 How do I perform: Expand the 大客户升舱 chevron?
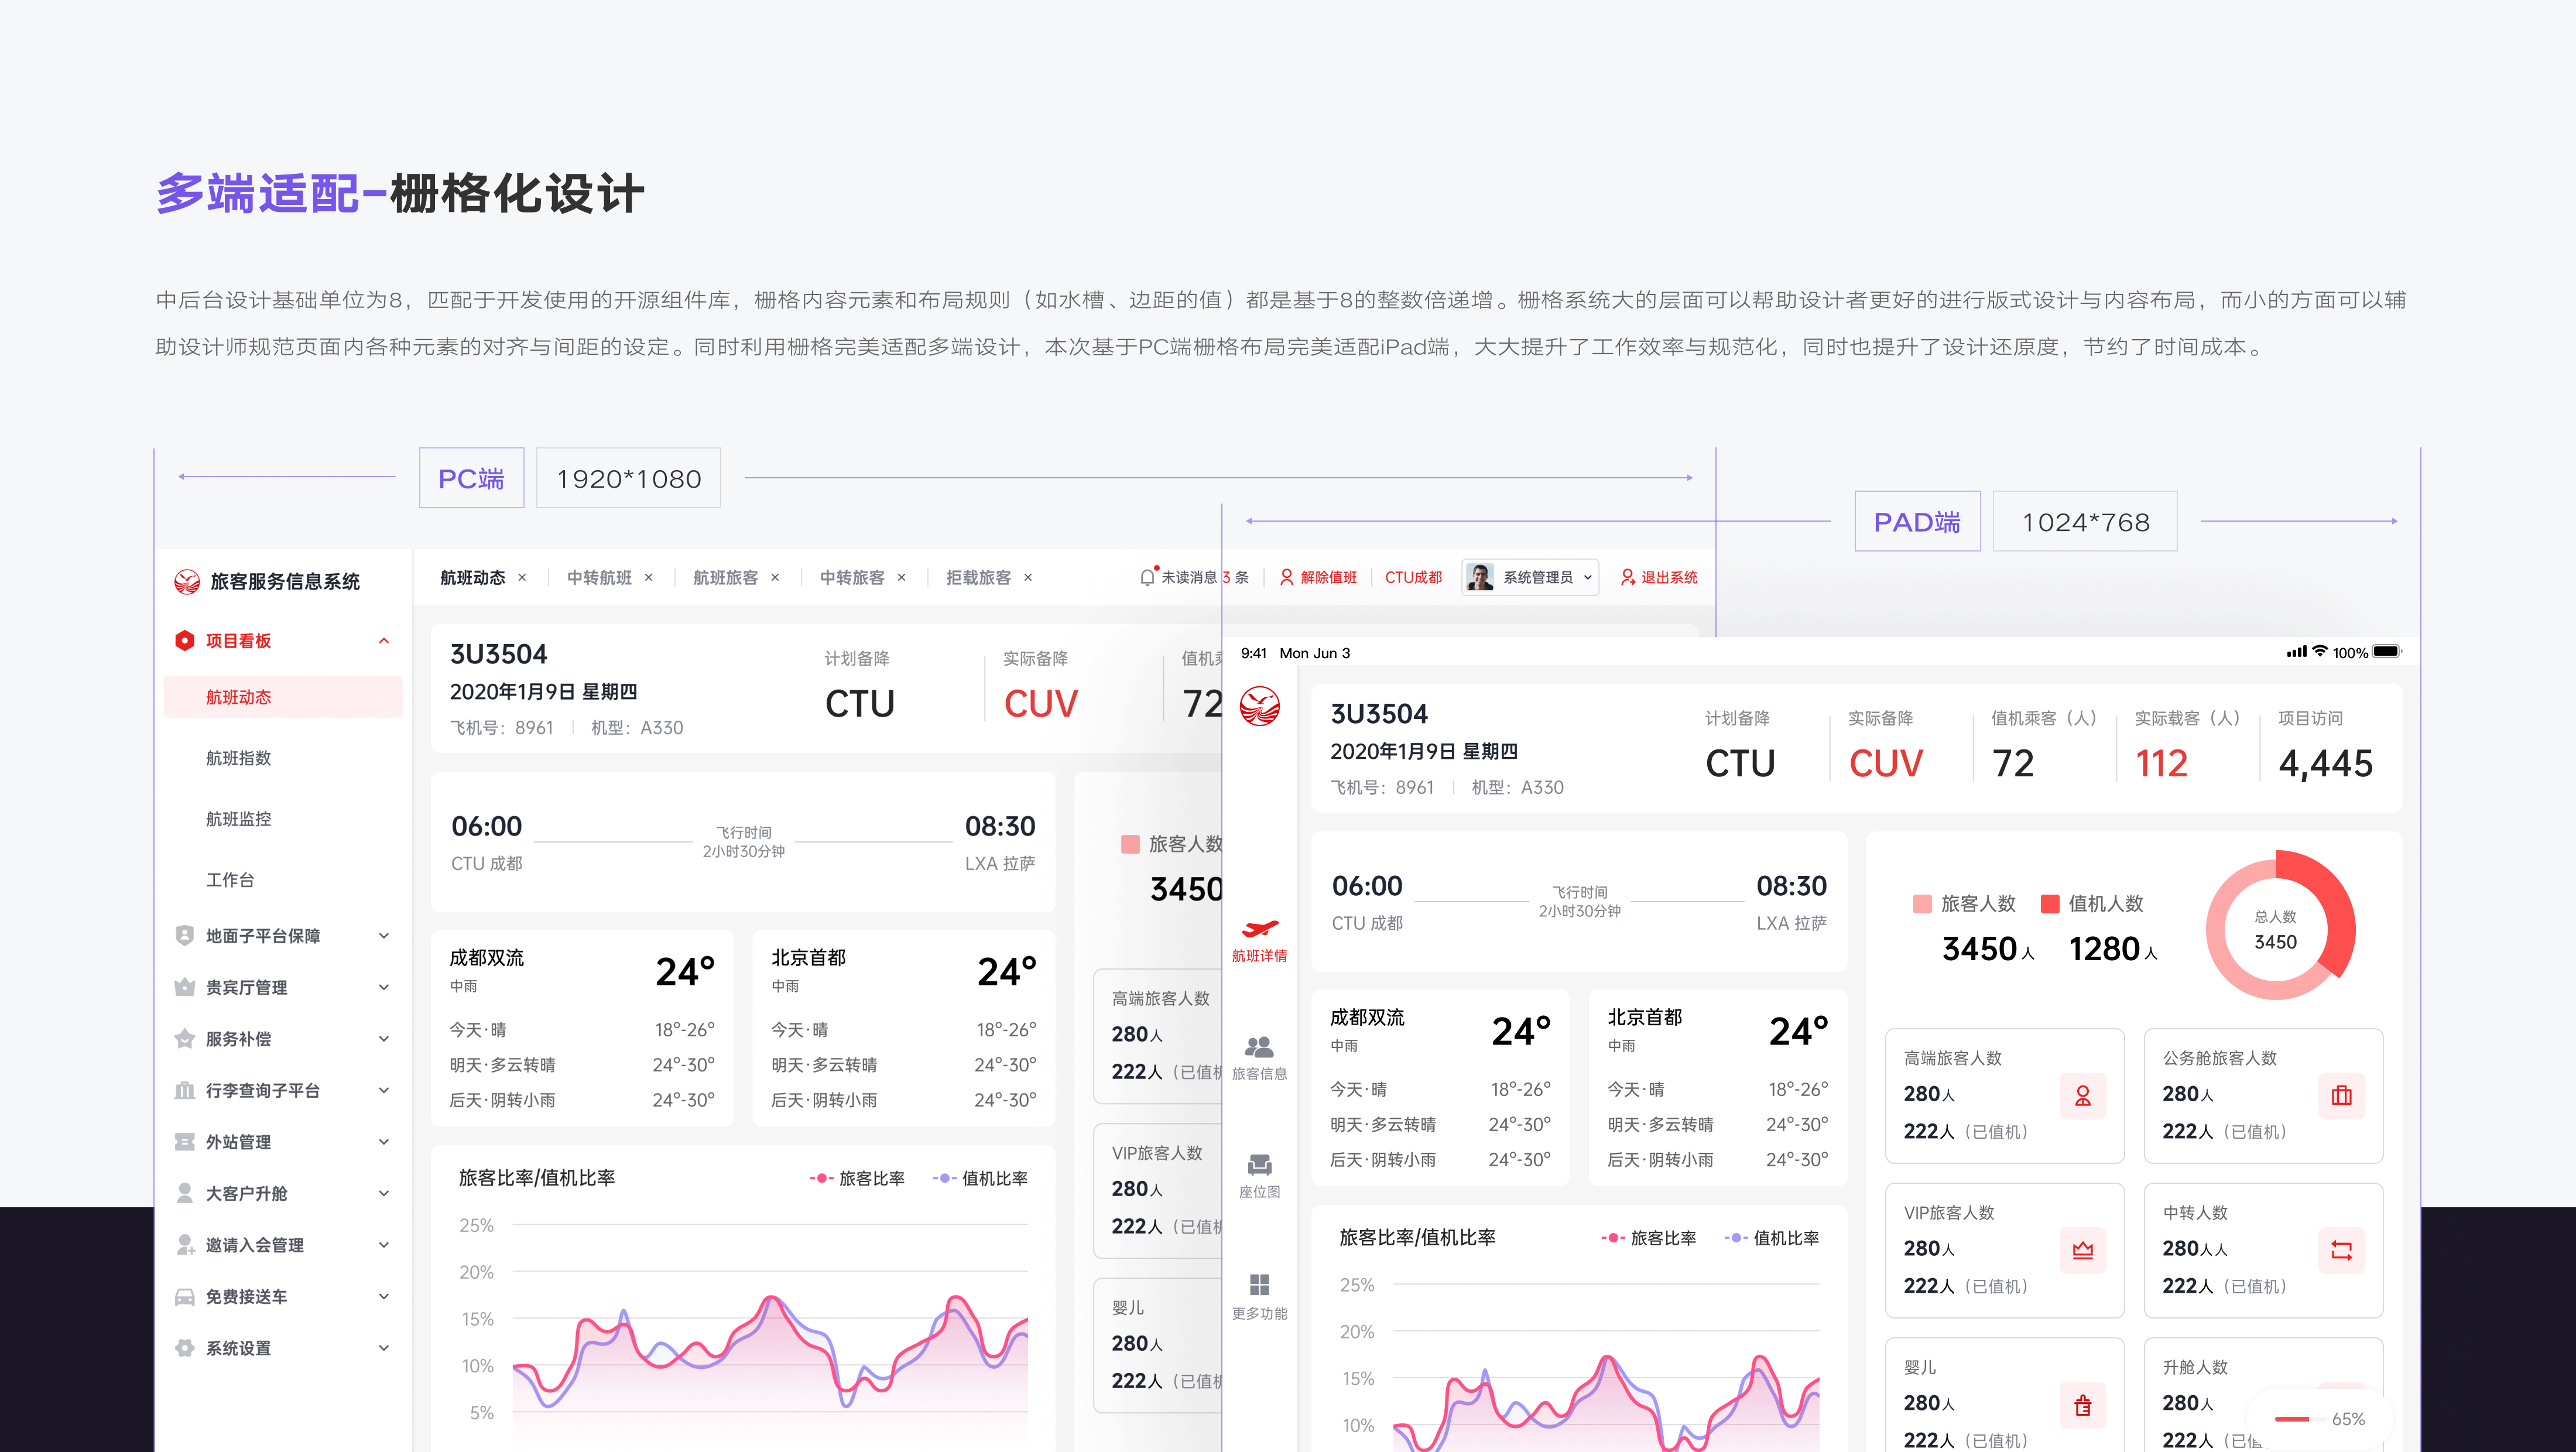384,1193
